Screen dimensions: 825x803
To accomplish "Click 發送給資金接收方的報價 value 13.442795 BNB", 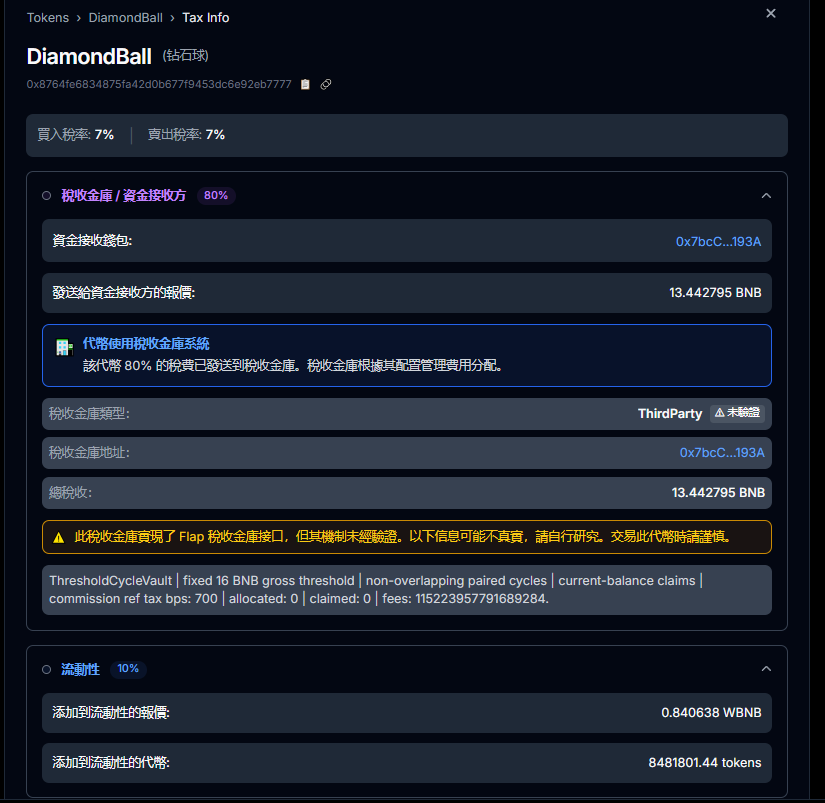I will (x=715, y=293).
